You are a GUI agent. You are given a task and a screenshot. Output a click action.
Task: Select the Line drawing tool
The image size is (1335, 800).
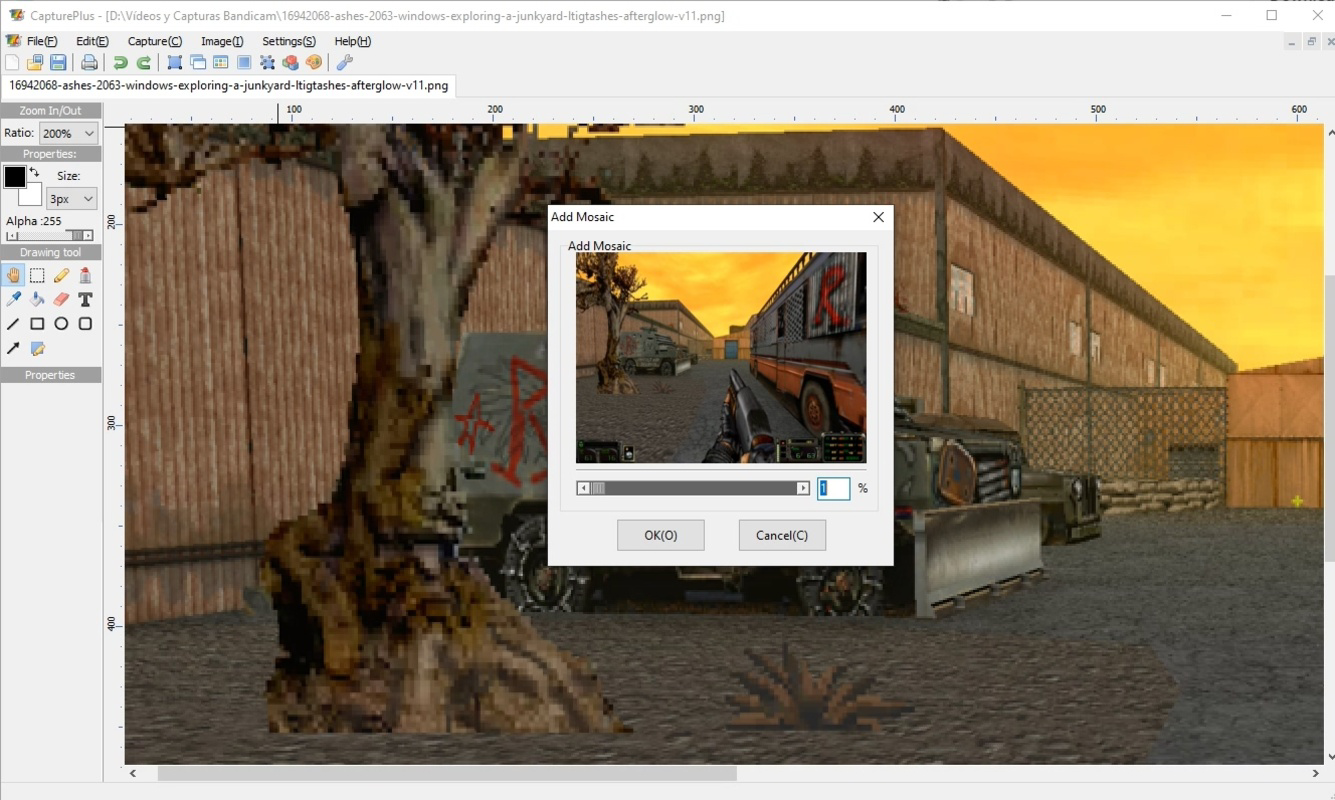coord(13,324)
